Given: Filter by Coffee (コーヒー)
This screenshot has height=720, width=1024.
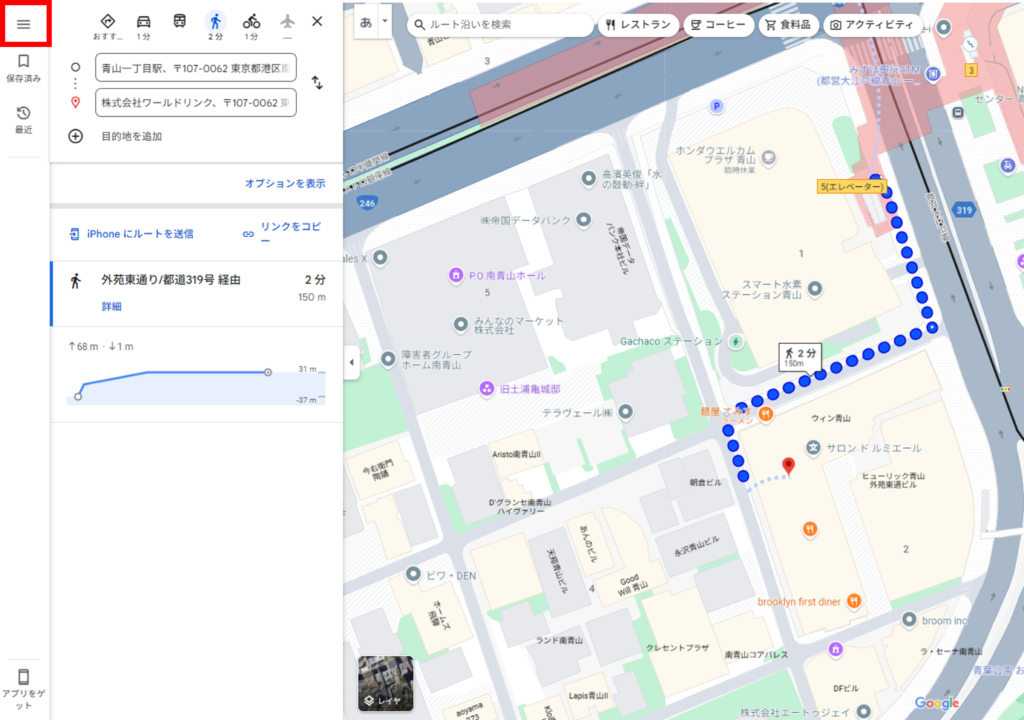Looking at the screenshot, I should pos(718,25).
